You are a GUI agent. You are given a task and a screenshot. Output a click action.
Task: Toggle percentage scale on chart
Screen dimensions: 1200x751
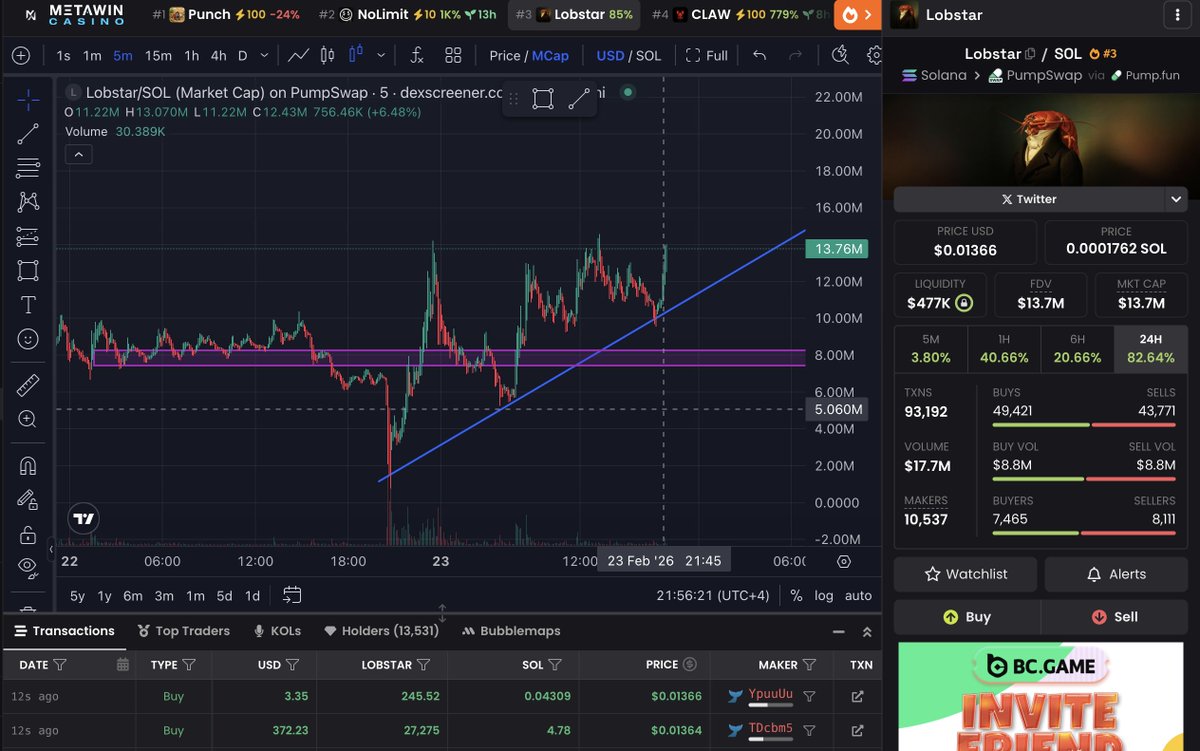(796, 596)
